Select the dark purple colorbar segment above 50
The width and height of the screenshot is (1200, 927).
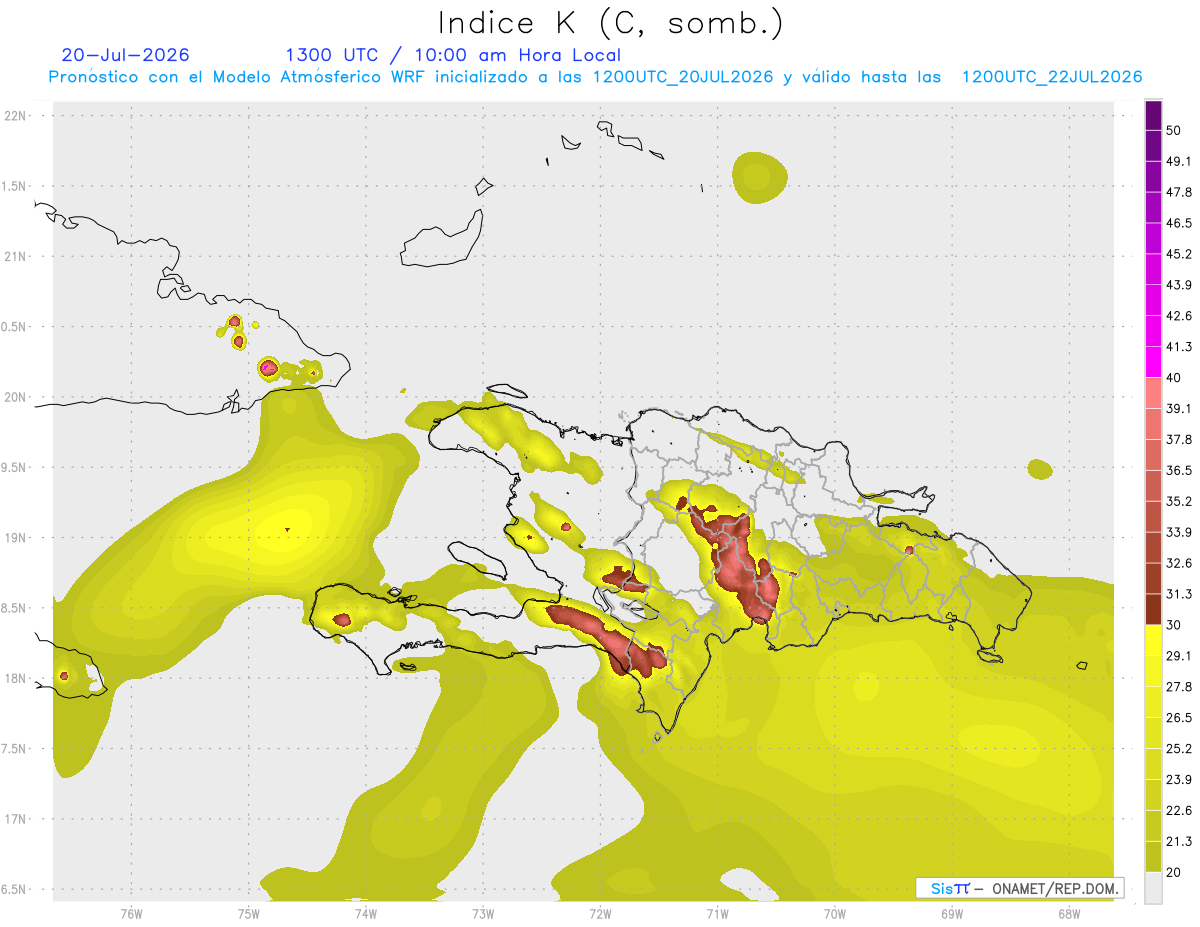point(1153,116)
